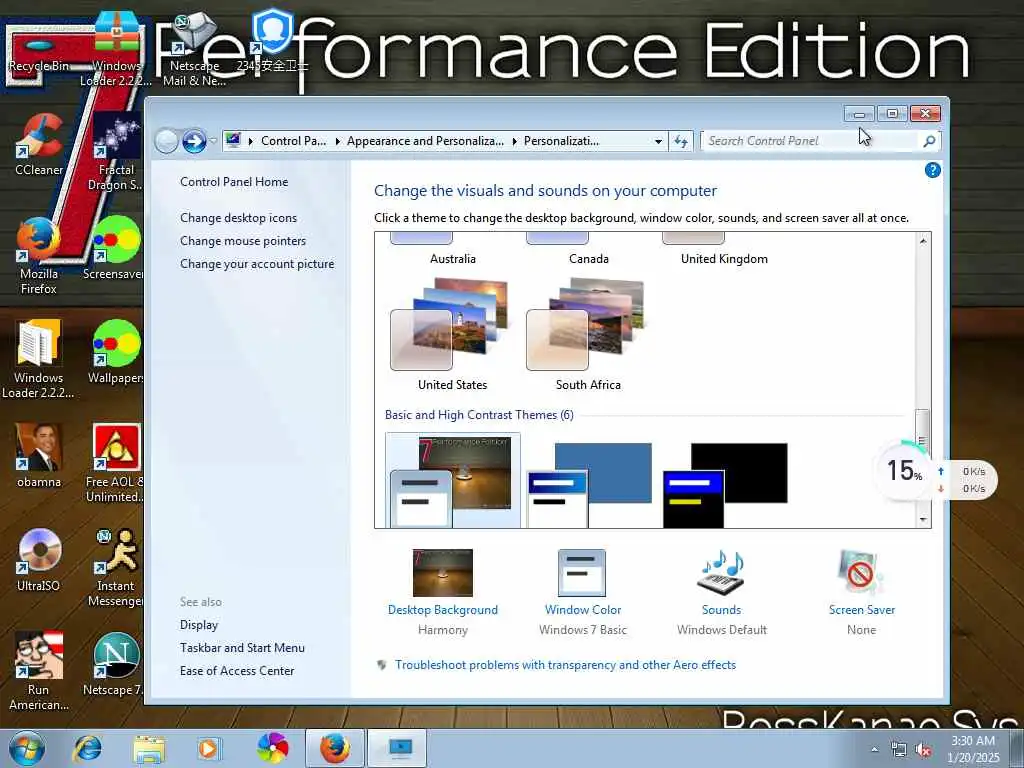The image size is (1024, 768).
Task: Open the Help question mark button
Action: pyautogui.click(x=933, y=170)
